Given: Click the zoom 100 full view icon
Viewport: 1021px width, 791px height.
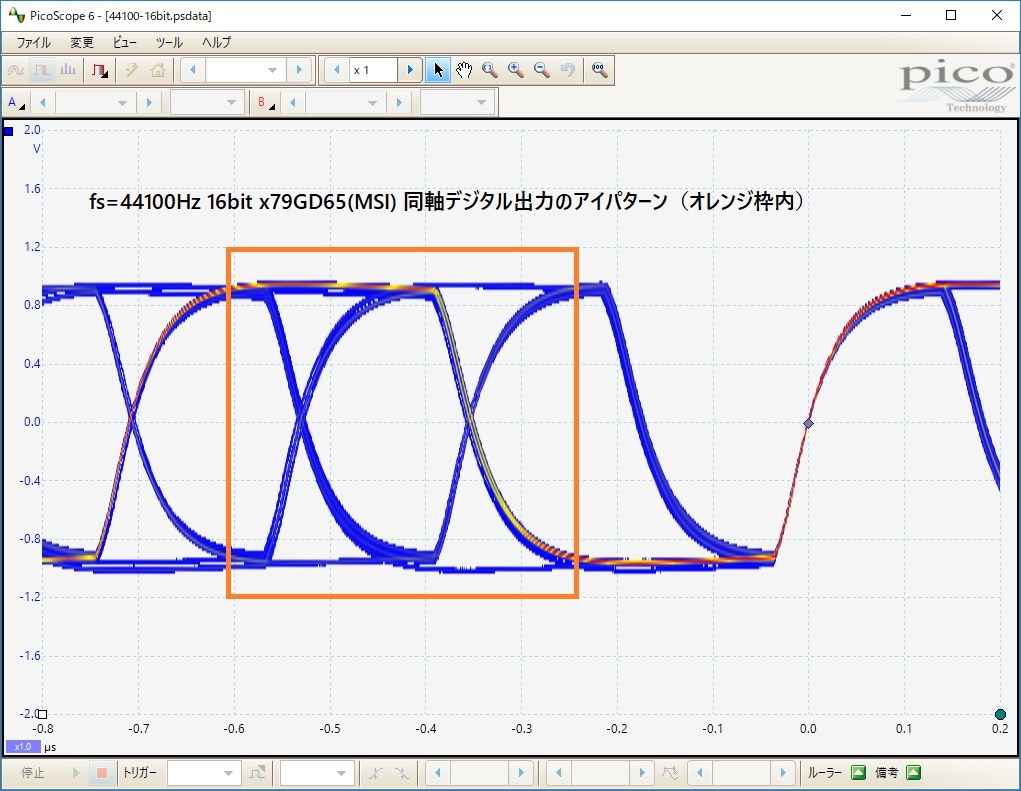Looking at the screenshot, I should point(600,70).
